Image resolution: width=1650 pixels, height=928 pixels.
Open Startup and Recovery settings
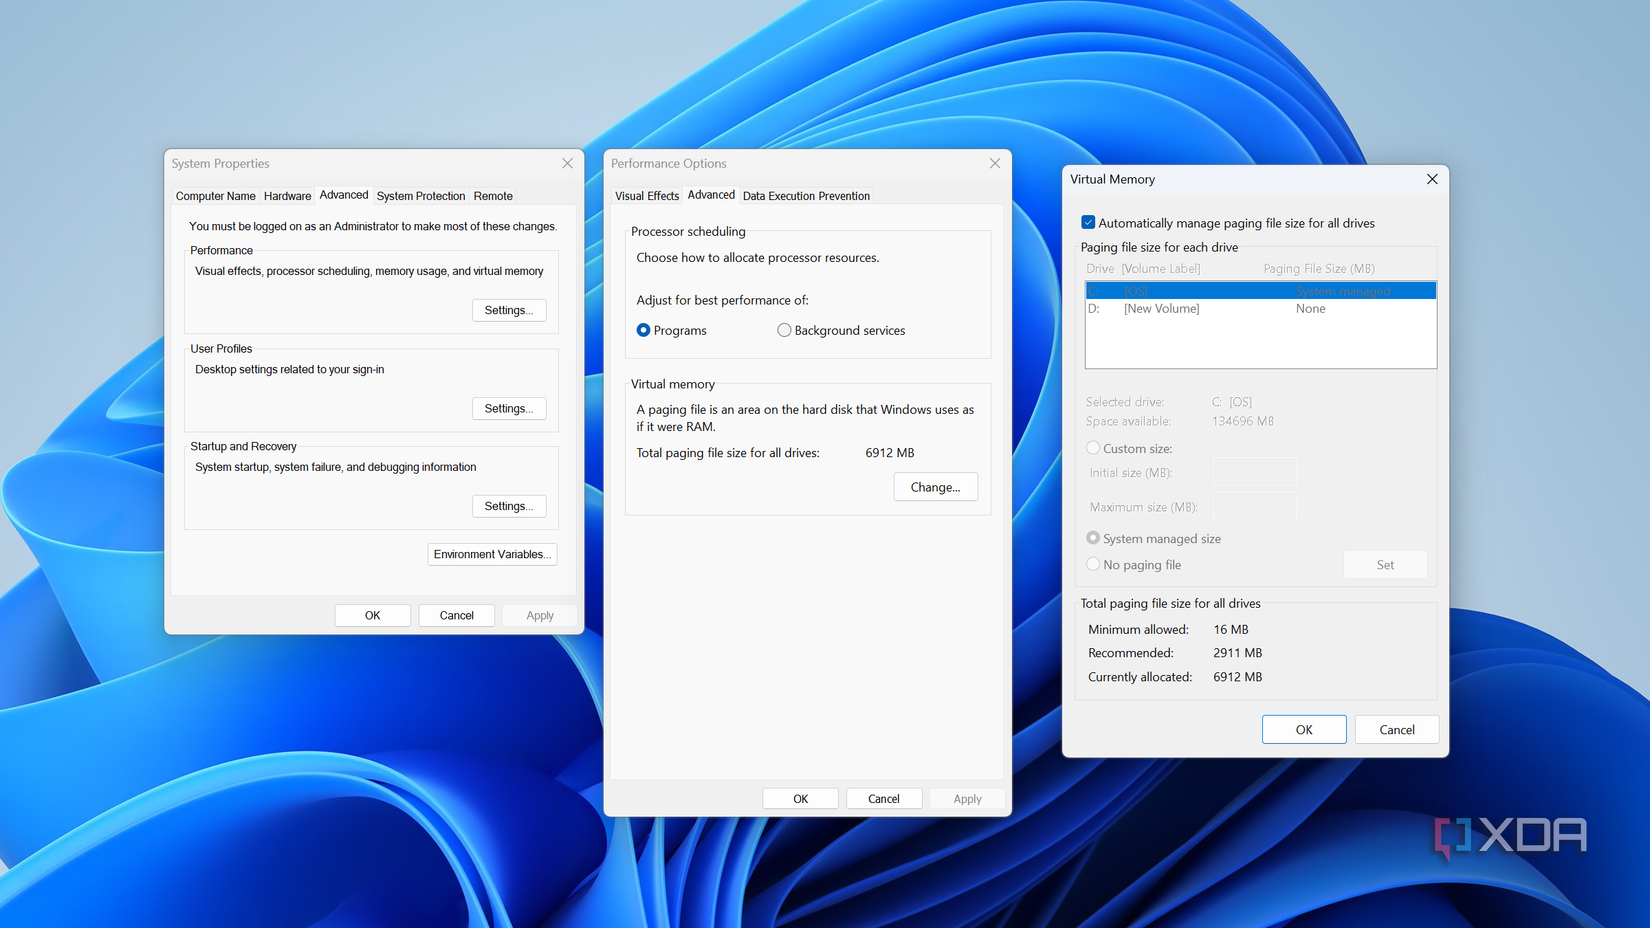508,506
